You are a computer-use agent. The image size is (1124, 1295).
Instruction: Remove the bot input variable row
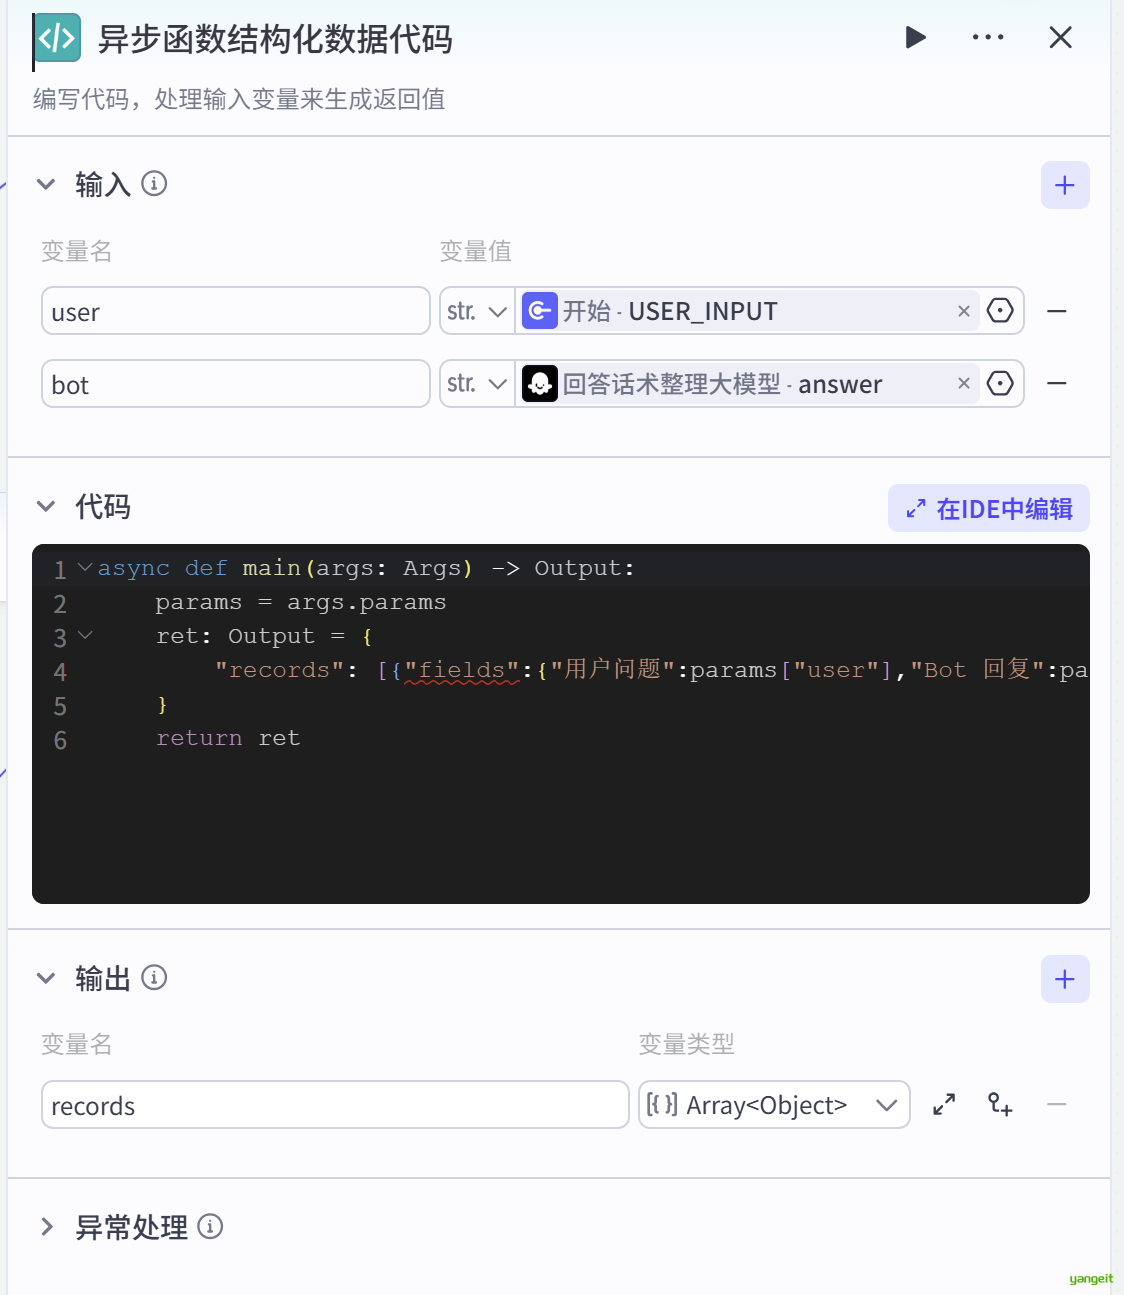pyautogui.click(x=1056, y=384)
